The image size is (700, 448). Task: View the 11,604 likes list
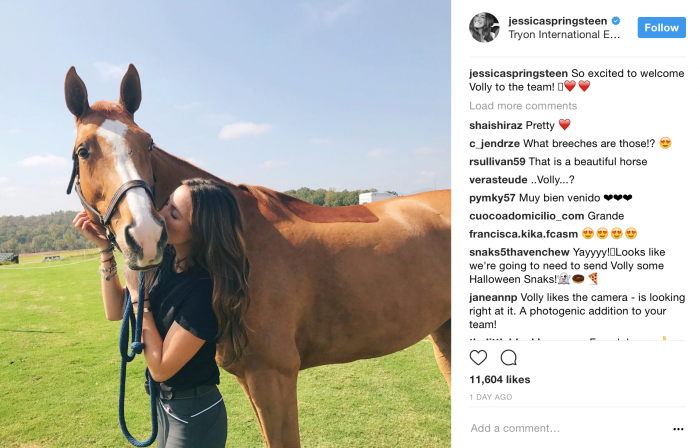tap(500, 380)
